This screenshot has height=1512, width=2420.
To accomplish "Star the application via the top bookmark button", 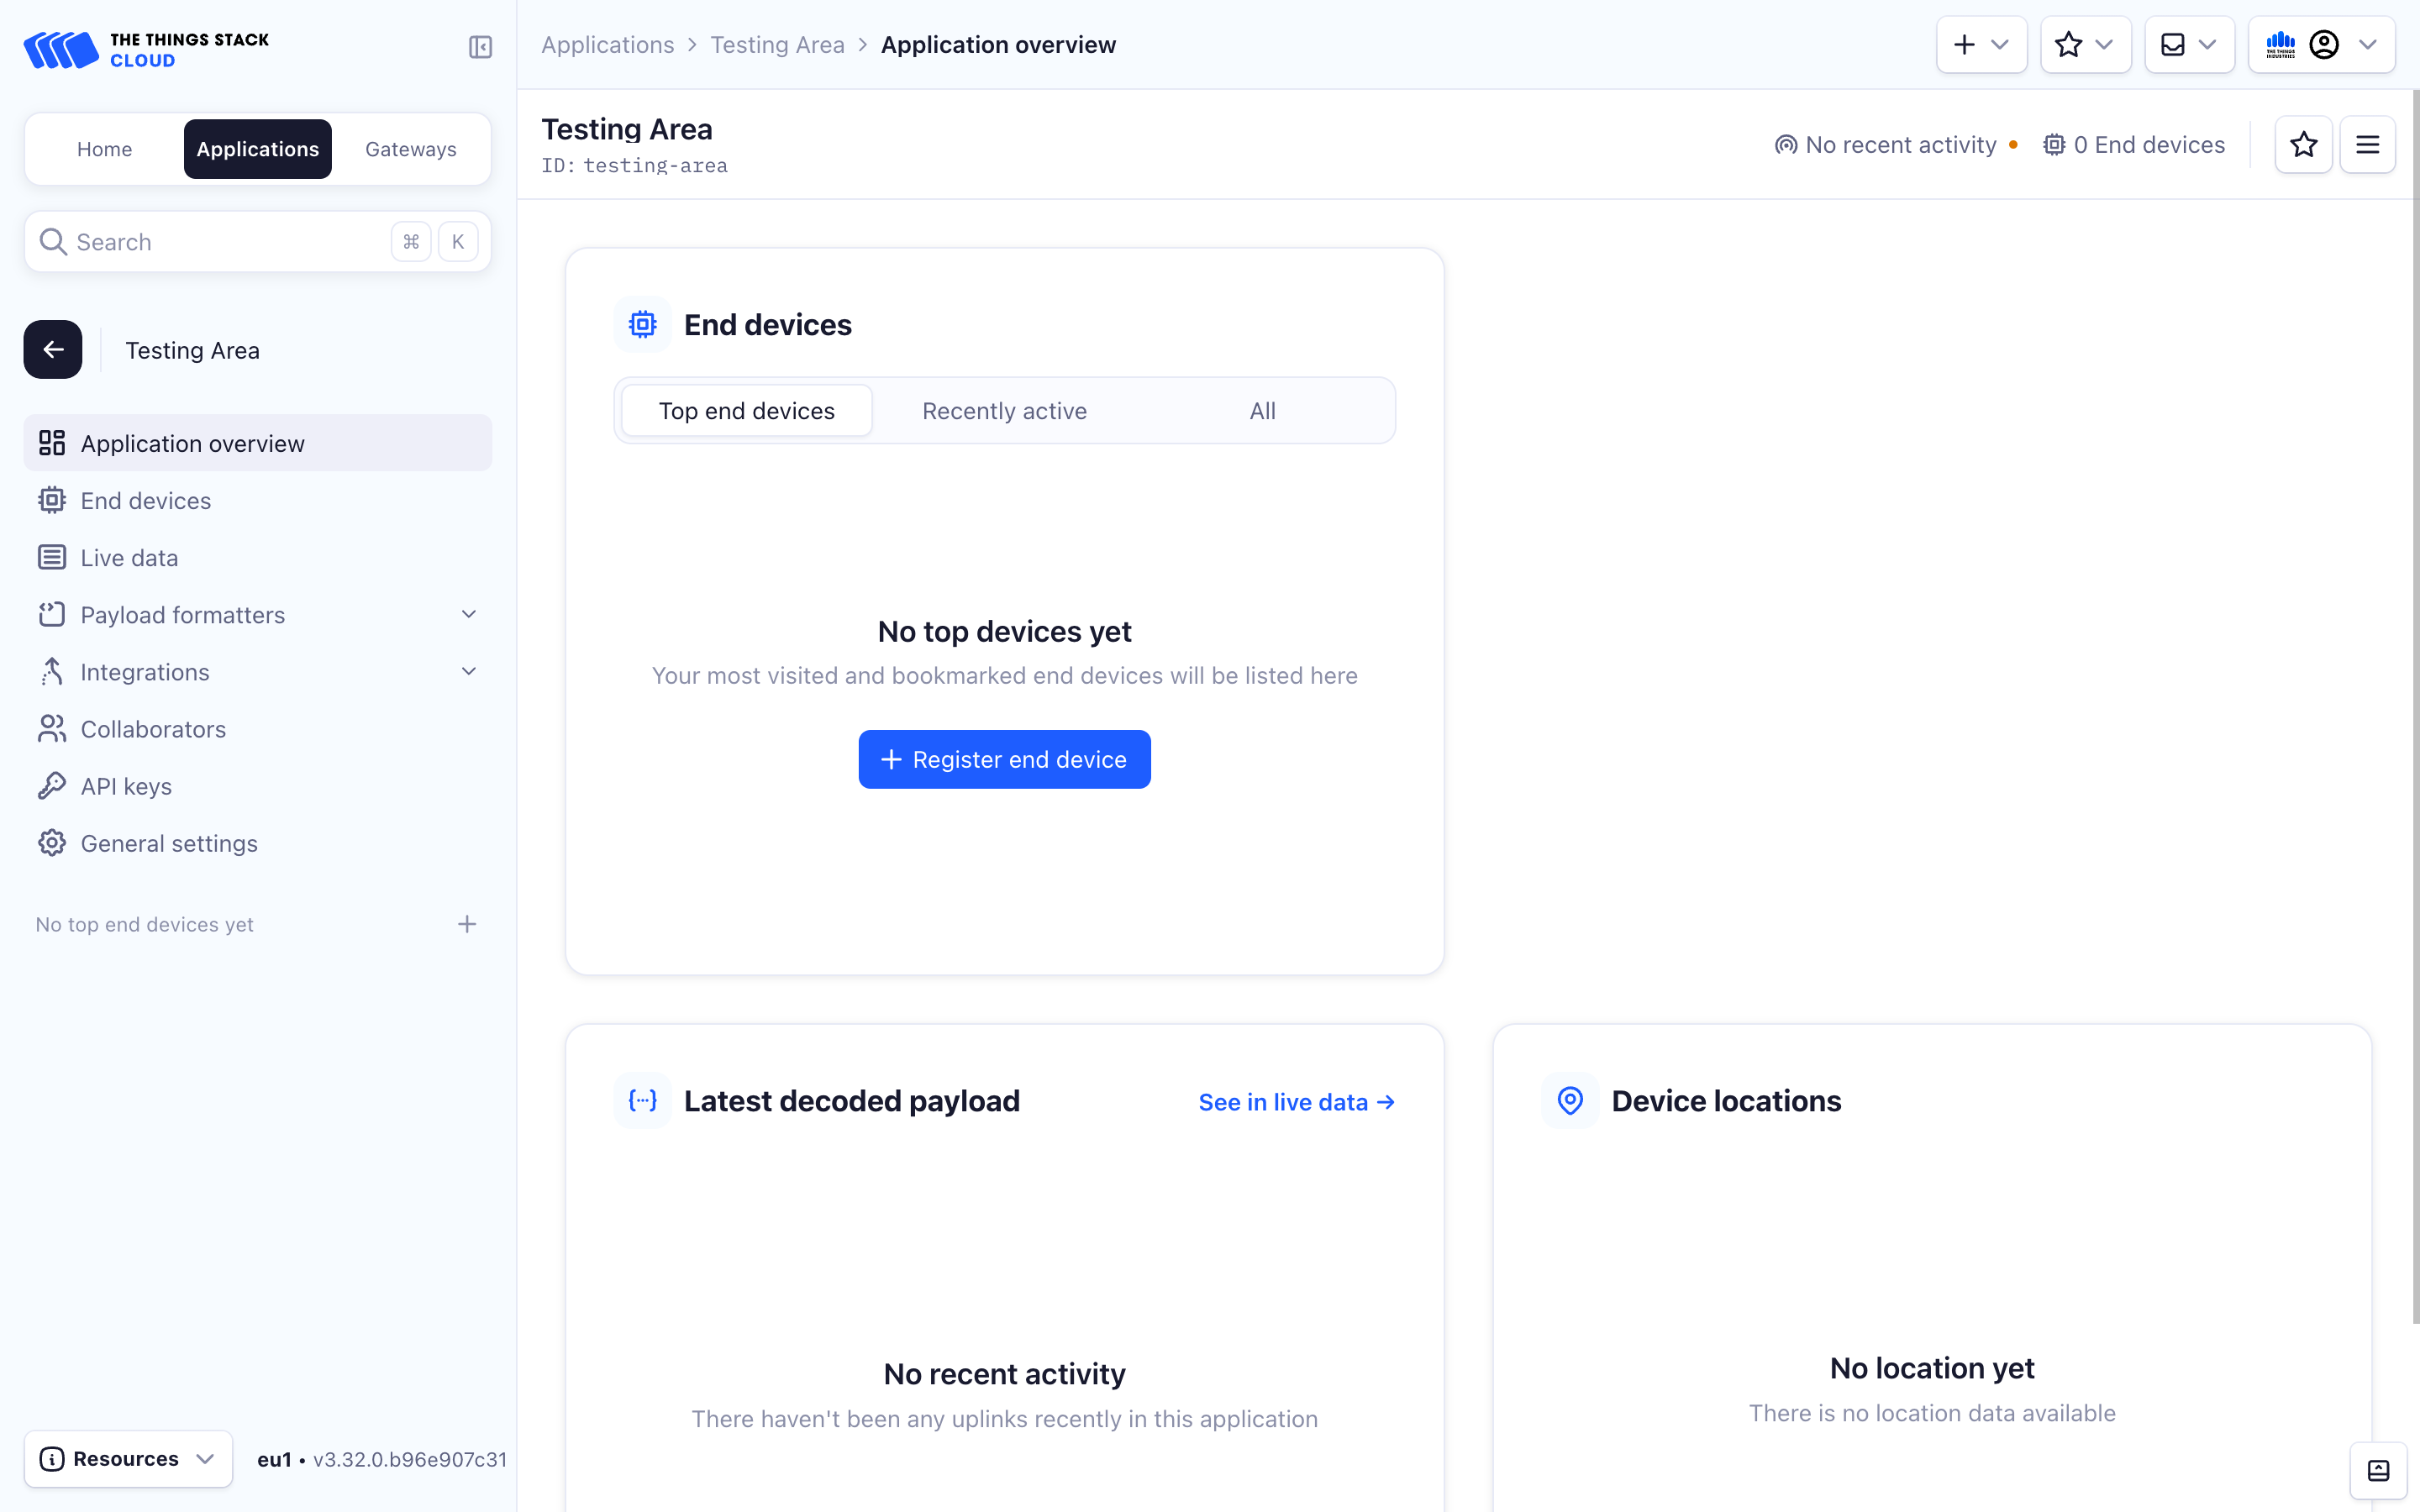I will pyautogui.click(x=2070, y=44).
